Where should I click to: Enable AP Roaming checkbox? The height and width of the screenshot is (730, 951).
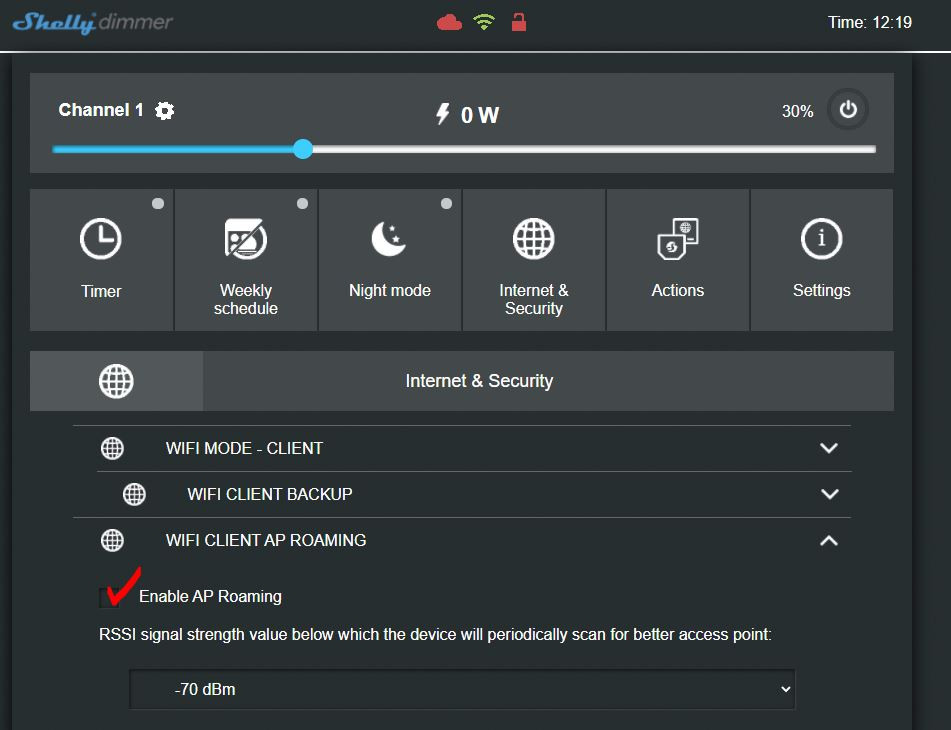(x=109, y=597)
